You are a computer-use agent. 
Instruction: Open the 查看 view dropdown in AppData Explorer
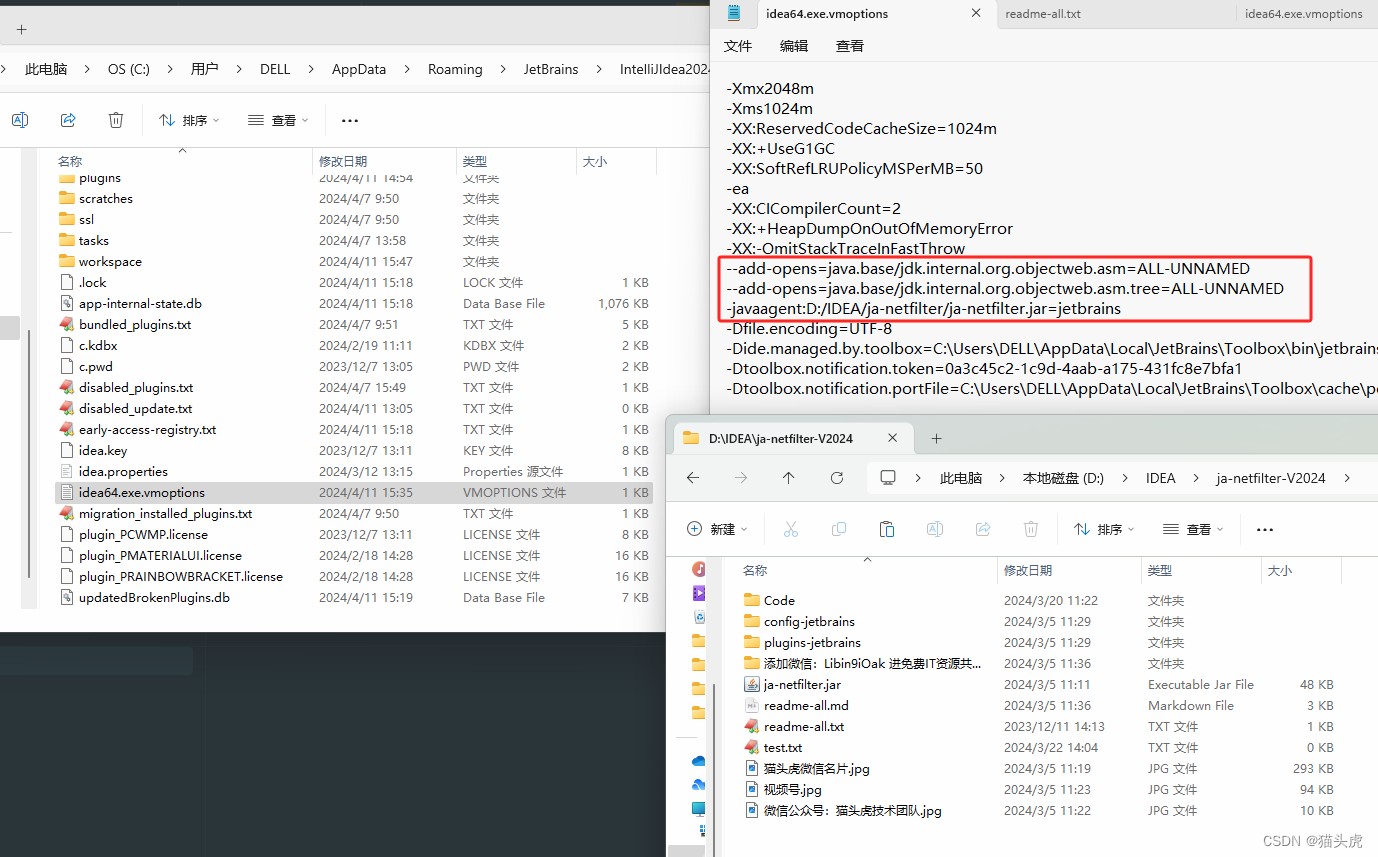point(279,120)
